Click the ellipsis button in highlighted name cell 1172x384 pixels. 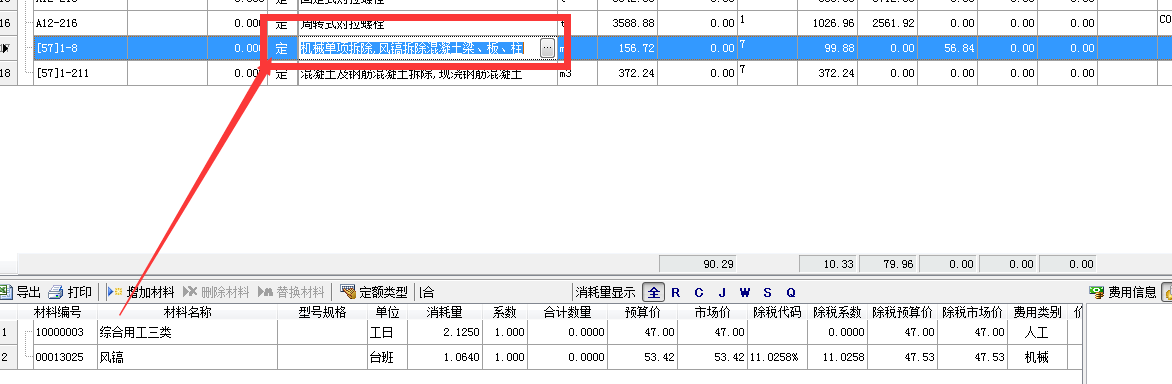[x=547, y=49]
